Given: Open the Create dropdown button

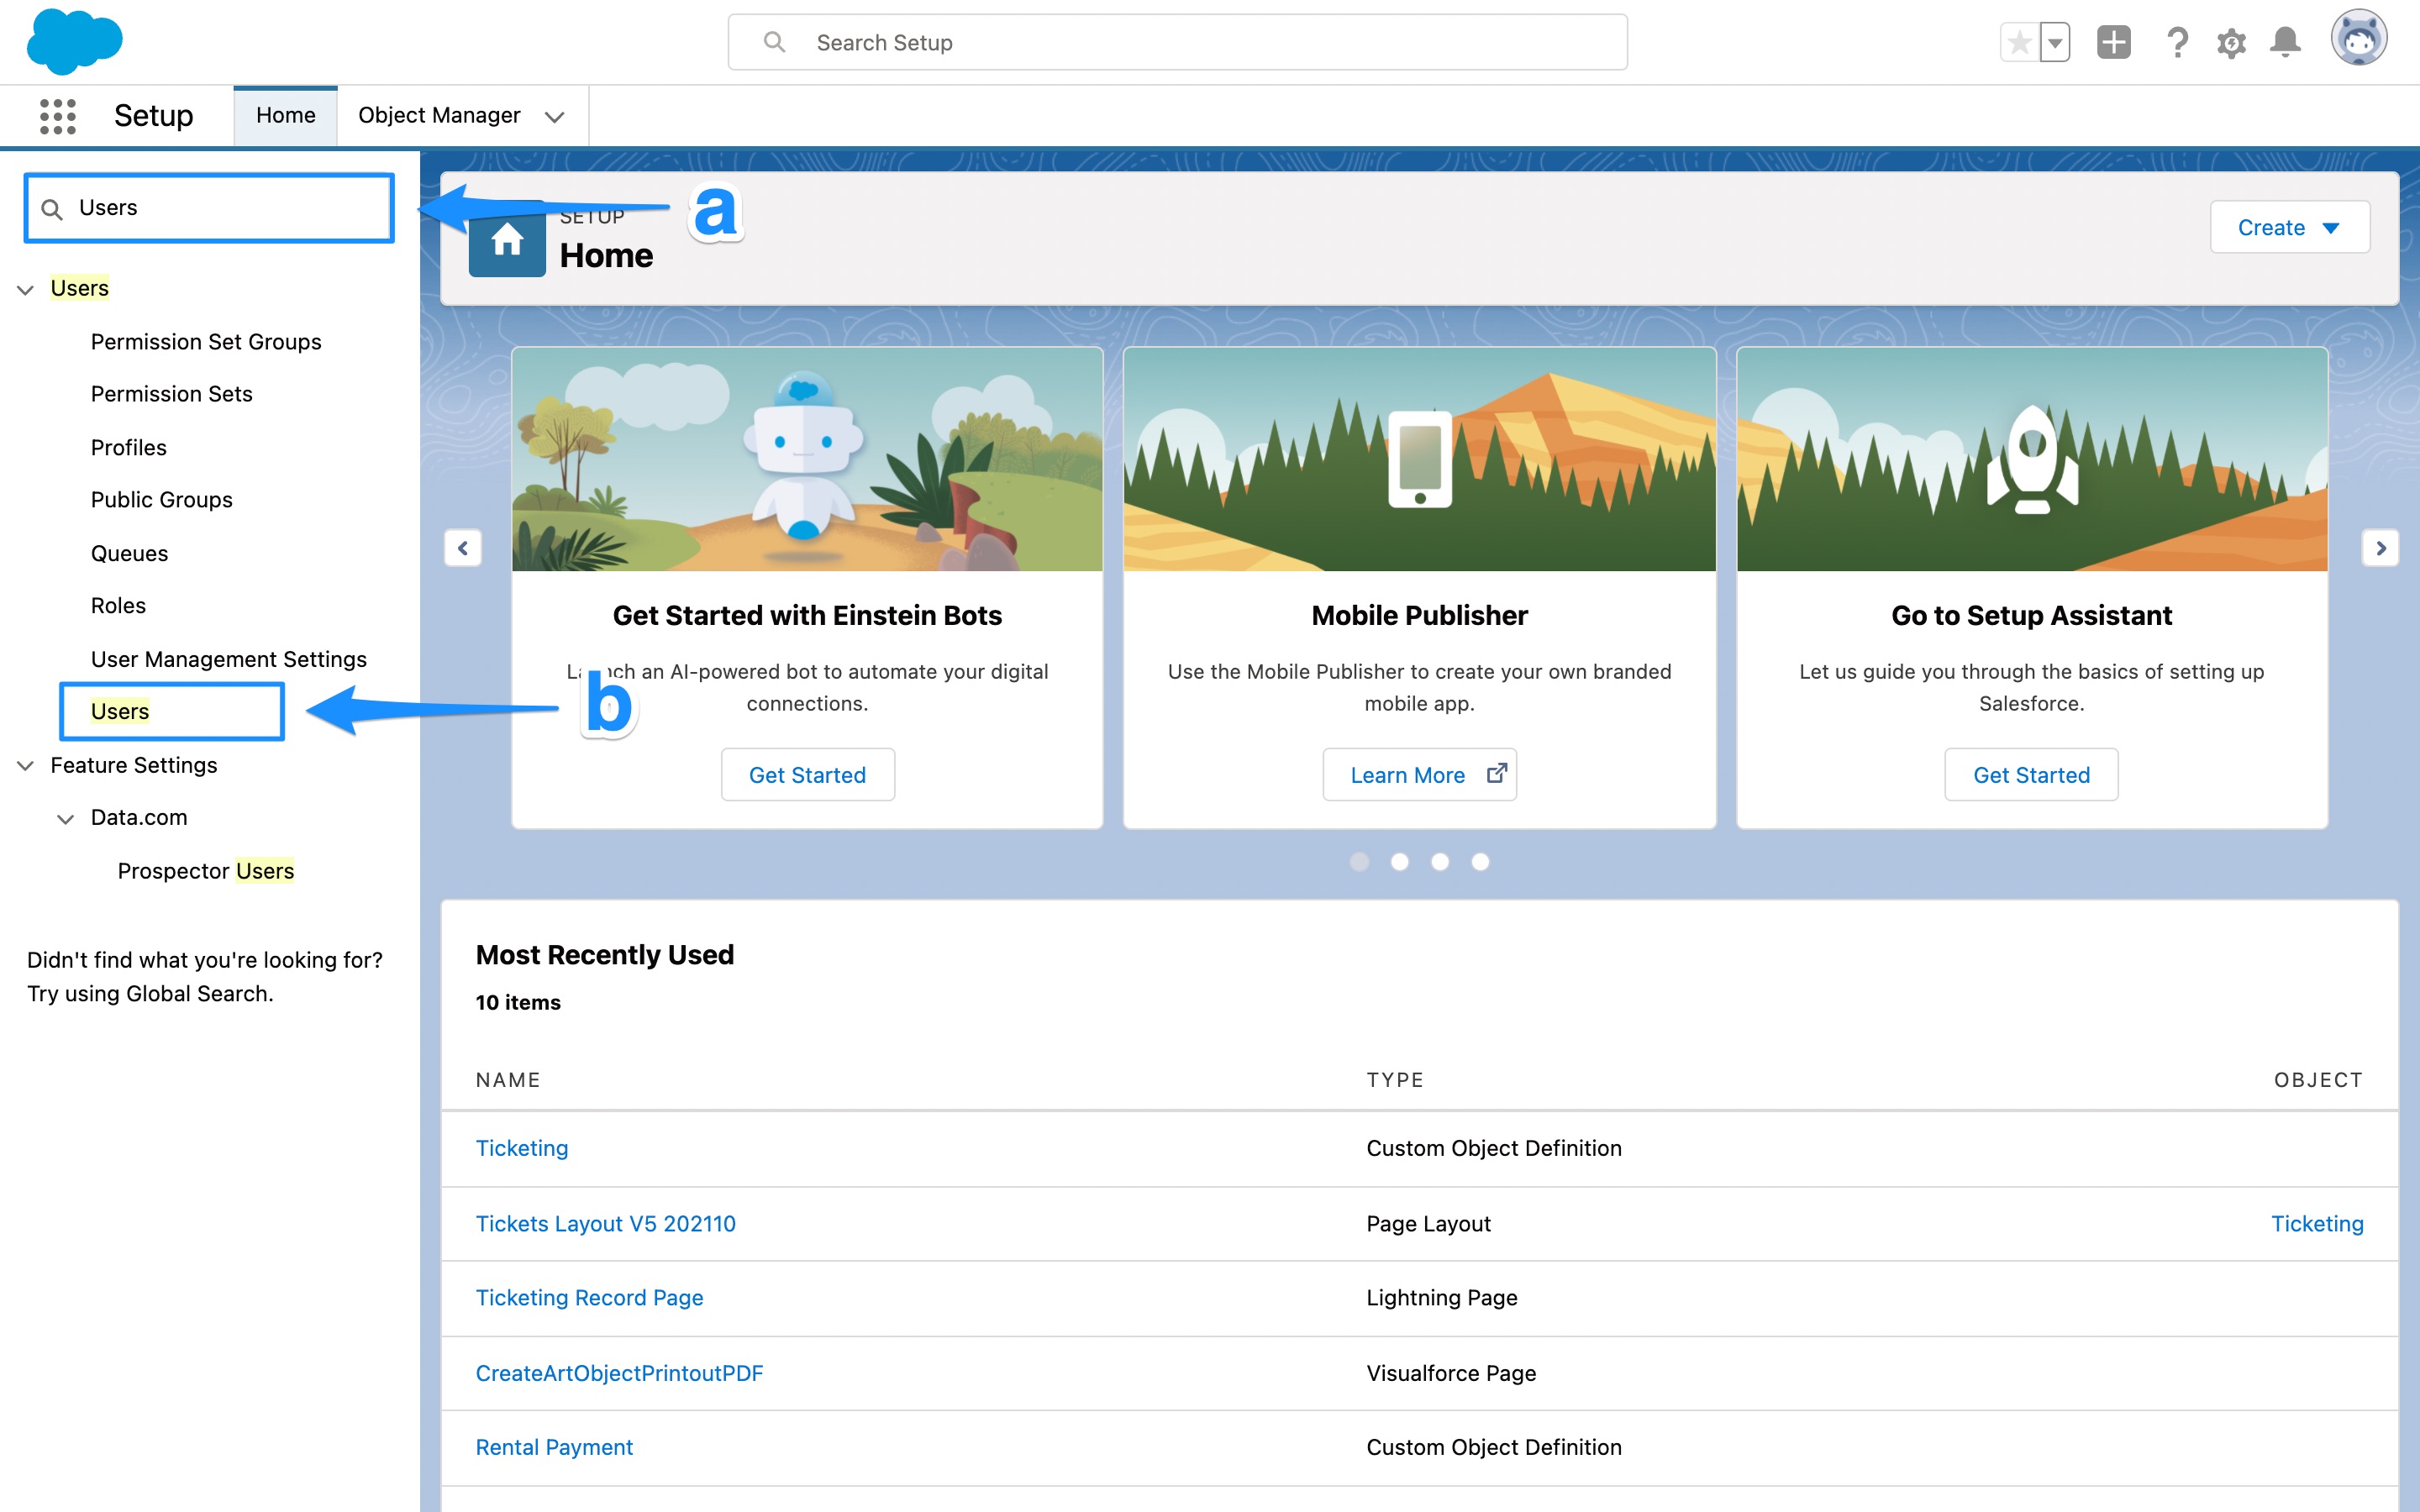Looking at the screenshot, I should point(2288,227).
